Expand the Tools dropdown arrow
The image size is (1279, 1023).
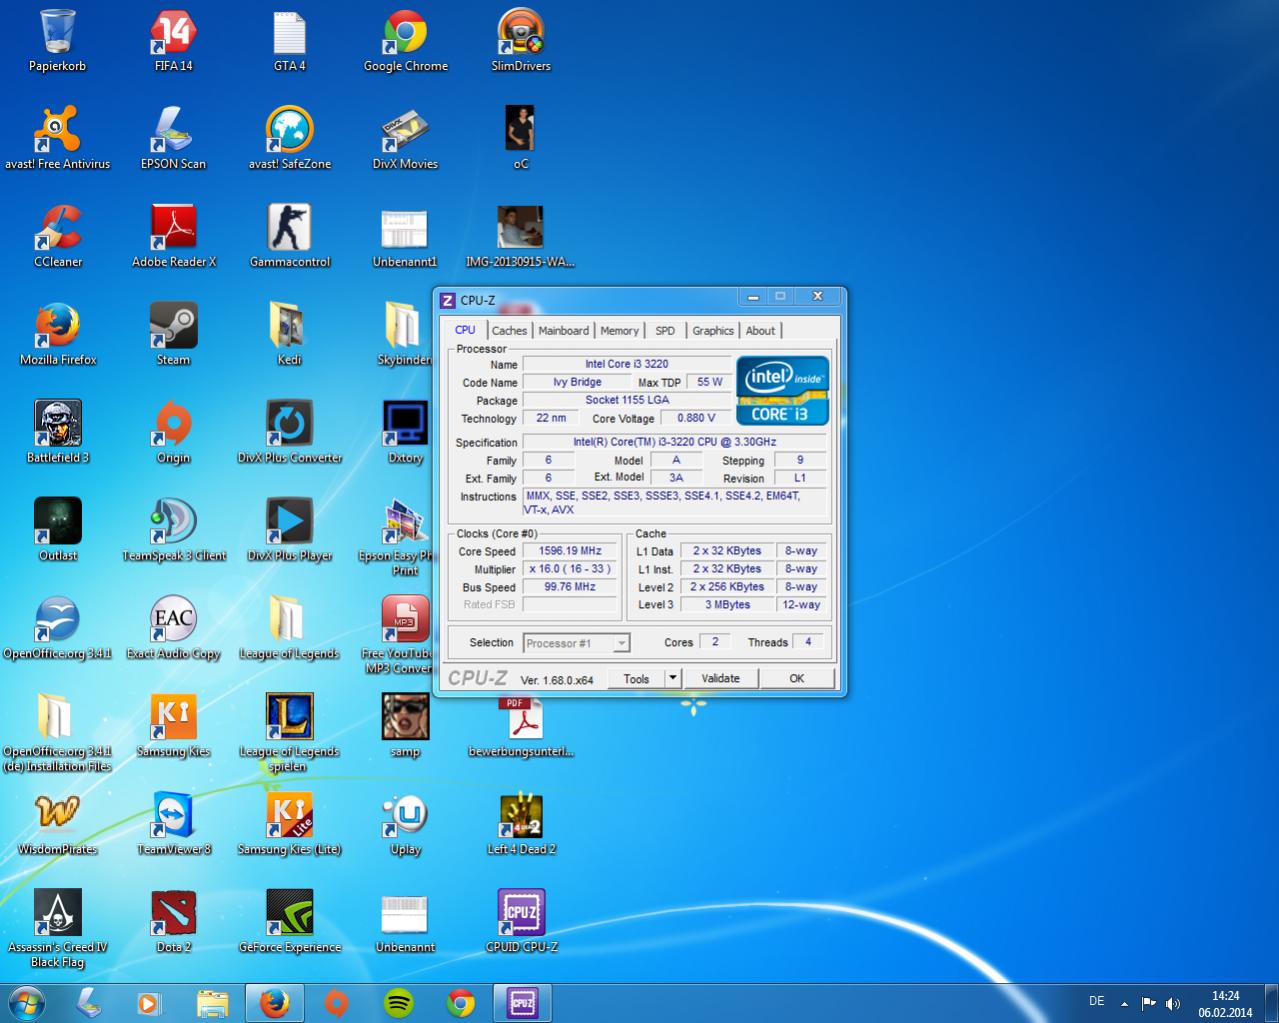point(673,678)
